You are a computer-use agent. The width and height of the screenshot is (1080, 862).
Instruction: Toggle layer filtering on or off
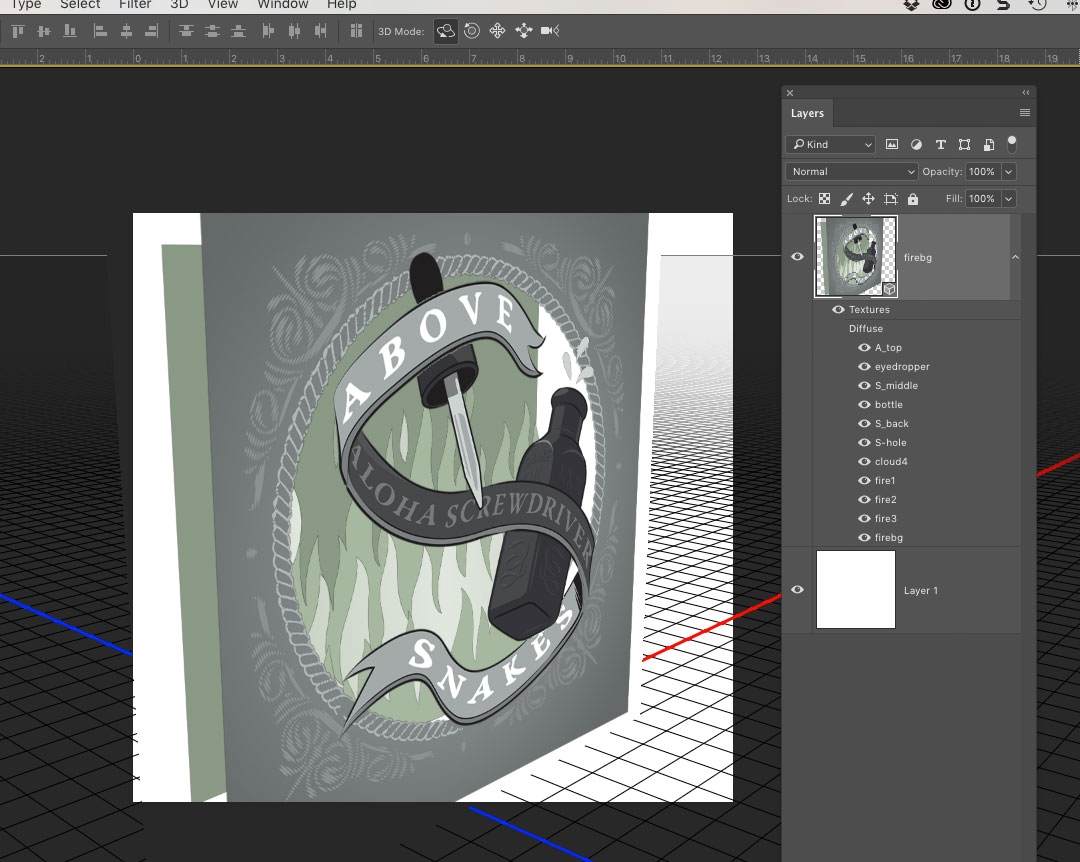[1012, 144]
